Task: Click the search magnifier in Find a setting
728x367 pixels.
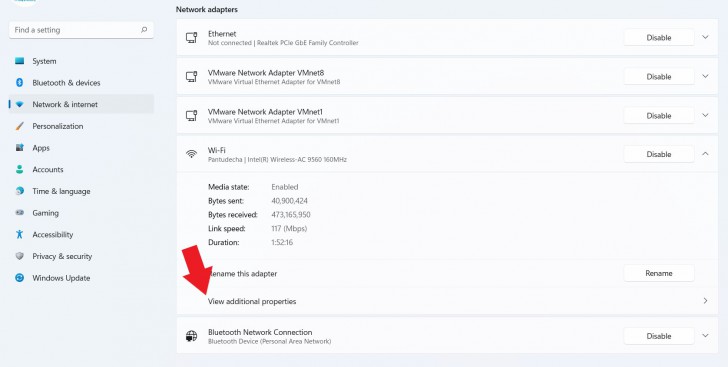Action: point(144,30)
